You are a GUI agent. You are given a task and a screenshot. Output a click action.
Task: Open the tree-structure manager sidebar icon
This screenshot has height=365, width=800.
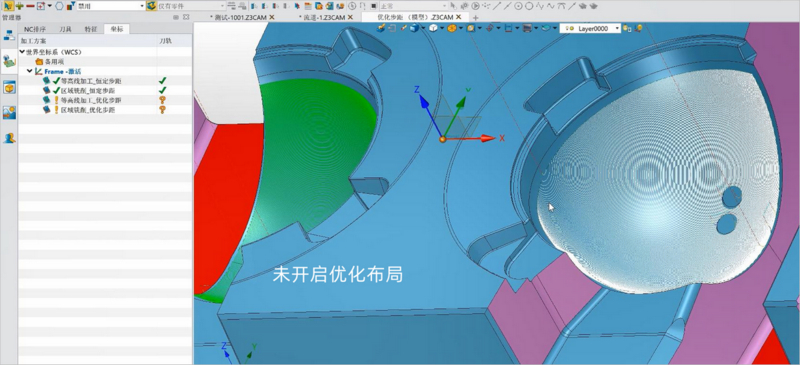(9, 36)
